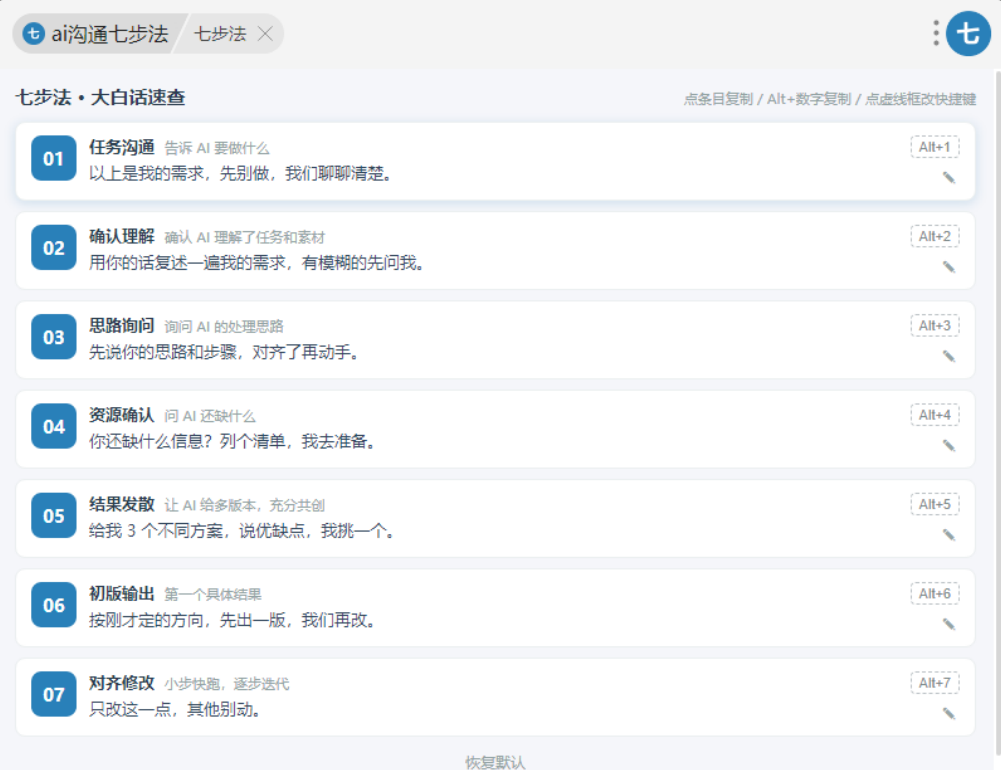Click the pencil edit icon for 资源确认

pos(949,446)
